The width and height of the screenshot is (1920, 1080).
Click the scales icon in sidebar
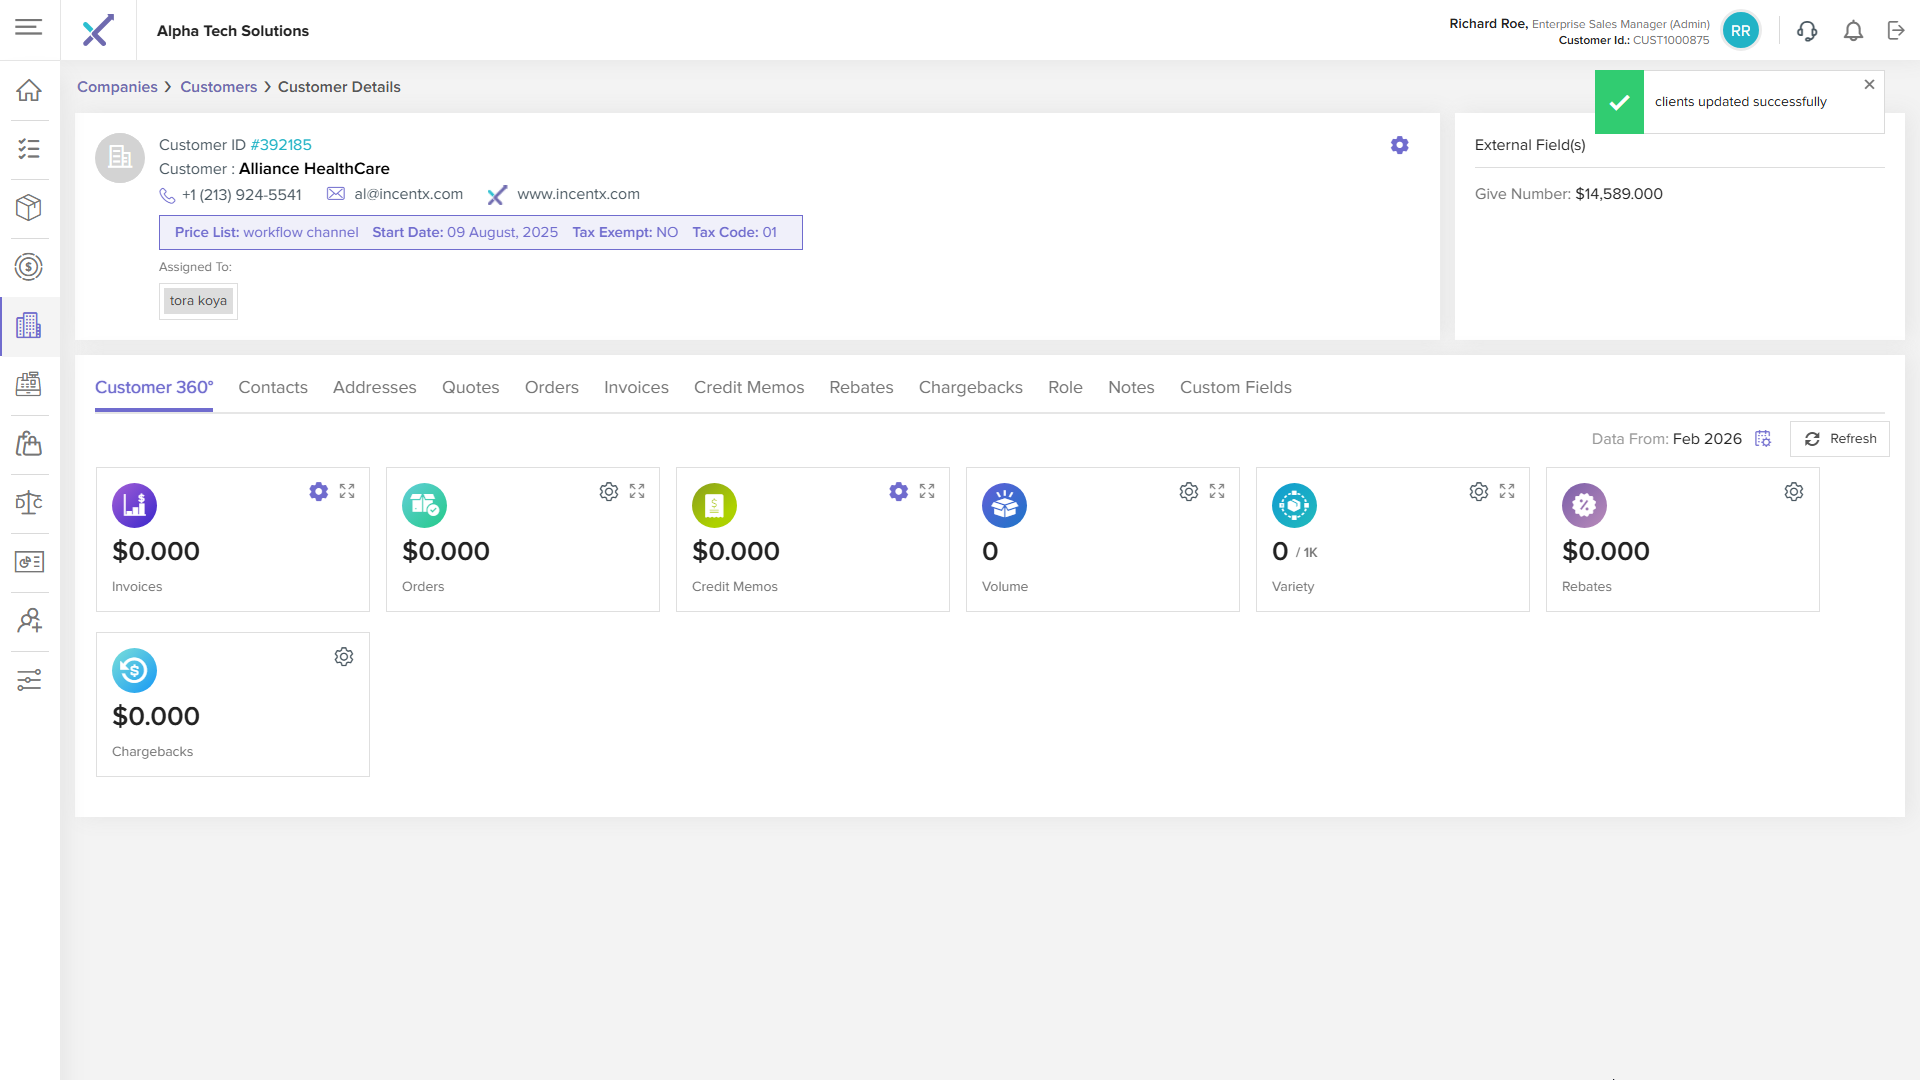[x=29, y=503]
